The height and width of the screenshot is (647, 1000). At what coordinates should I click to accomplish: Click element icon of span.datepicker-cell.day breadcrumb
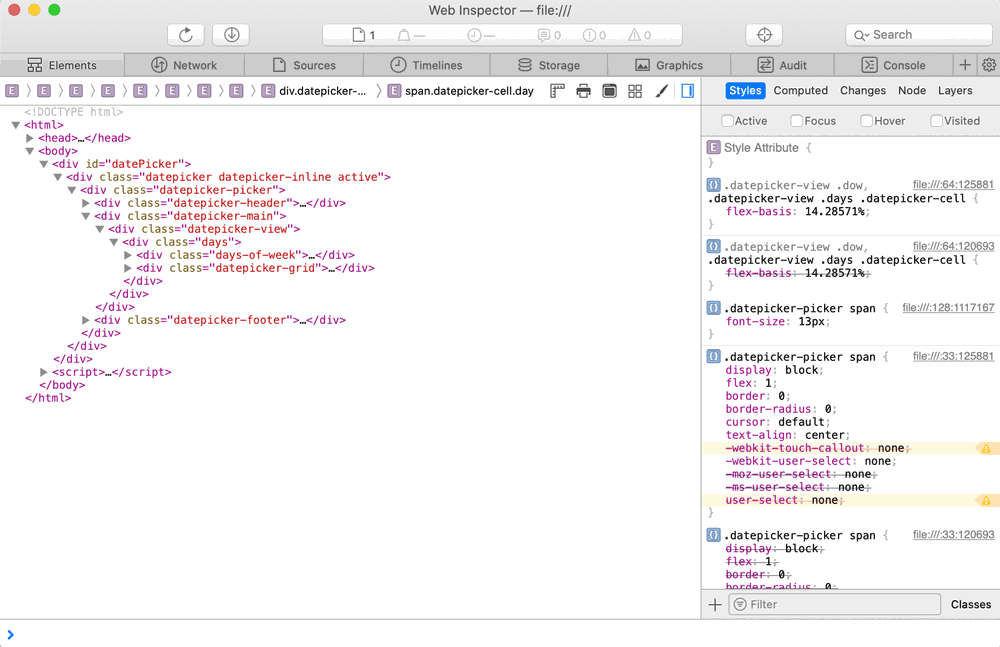395,91
